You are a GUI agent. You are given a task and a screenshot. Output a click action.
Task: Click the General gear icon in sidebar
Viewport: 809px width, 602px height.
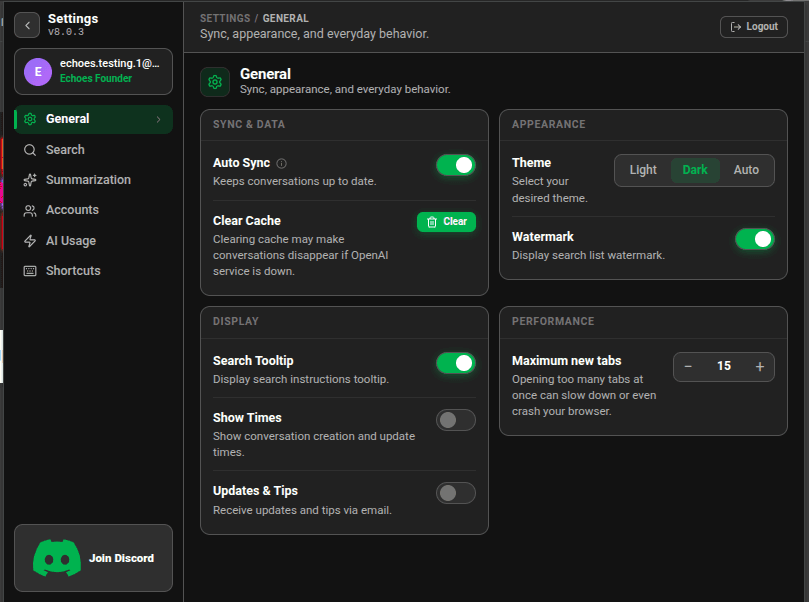tap(30, 119)
